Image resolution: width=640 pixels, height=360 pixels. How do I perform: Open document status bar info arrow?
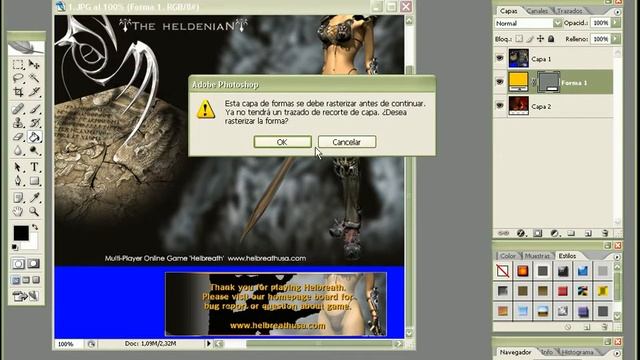(208, 344)
